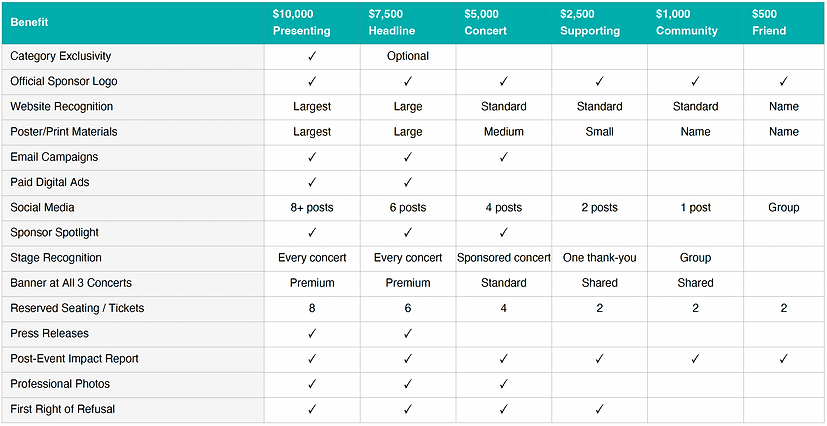Click the Sponsored concert Stage Recognition cell

(x=504, y=258)
